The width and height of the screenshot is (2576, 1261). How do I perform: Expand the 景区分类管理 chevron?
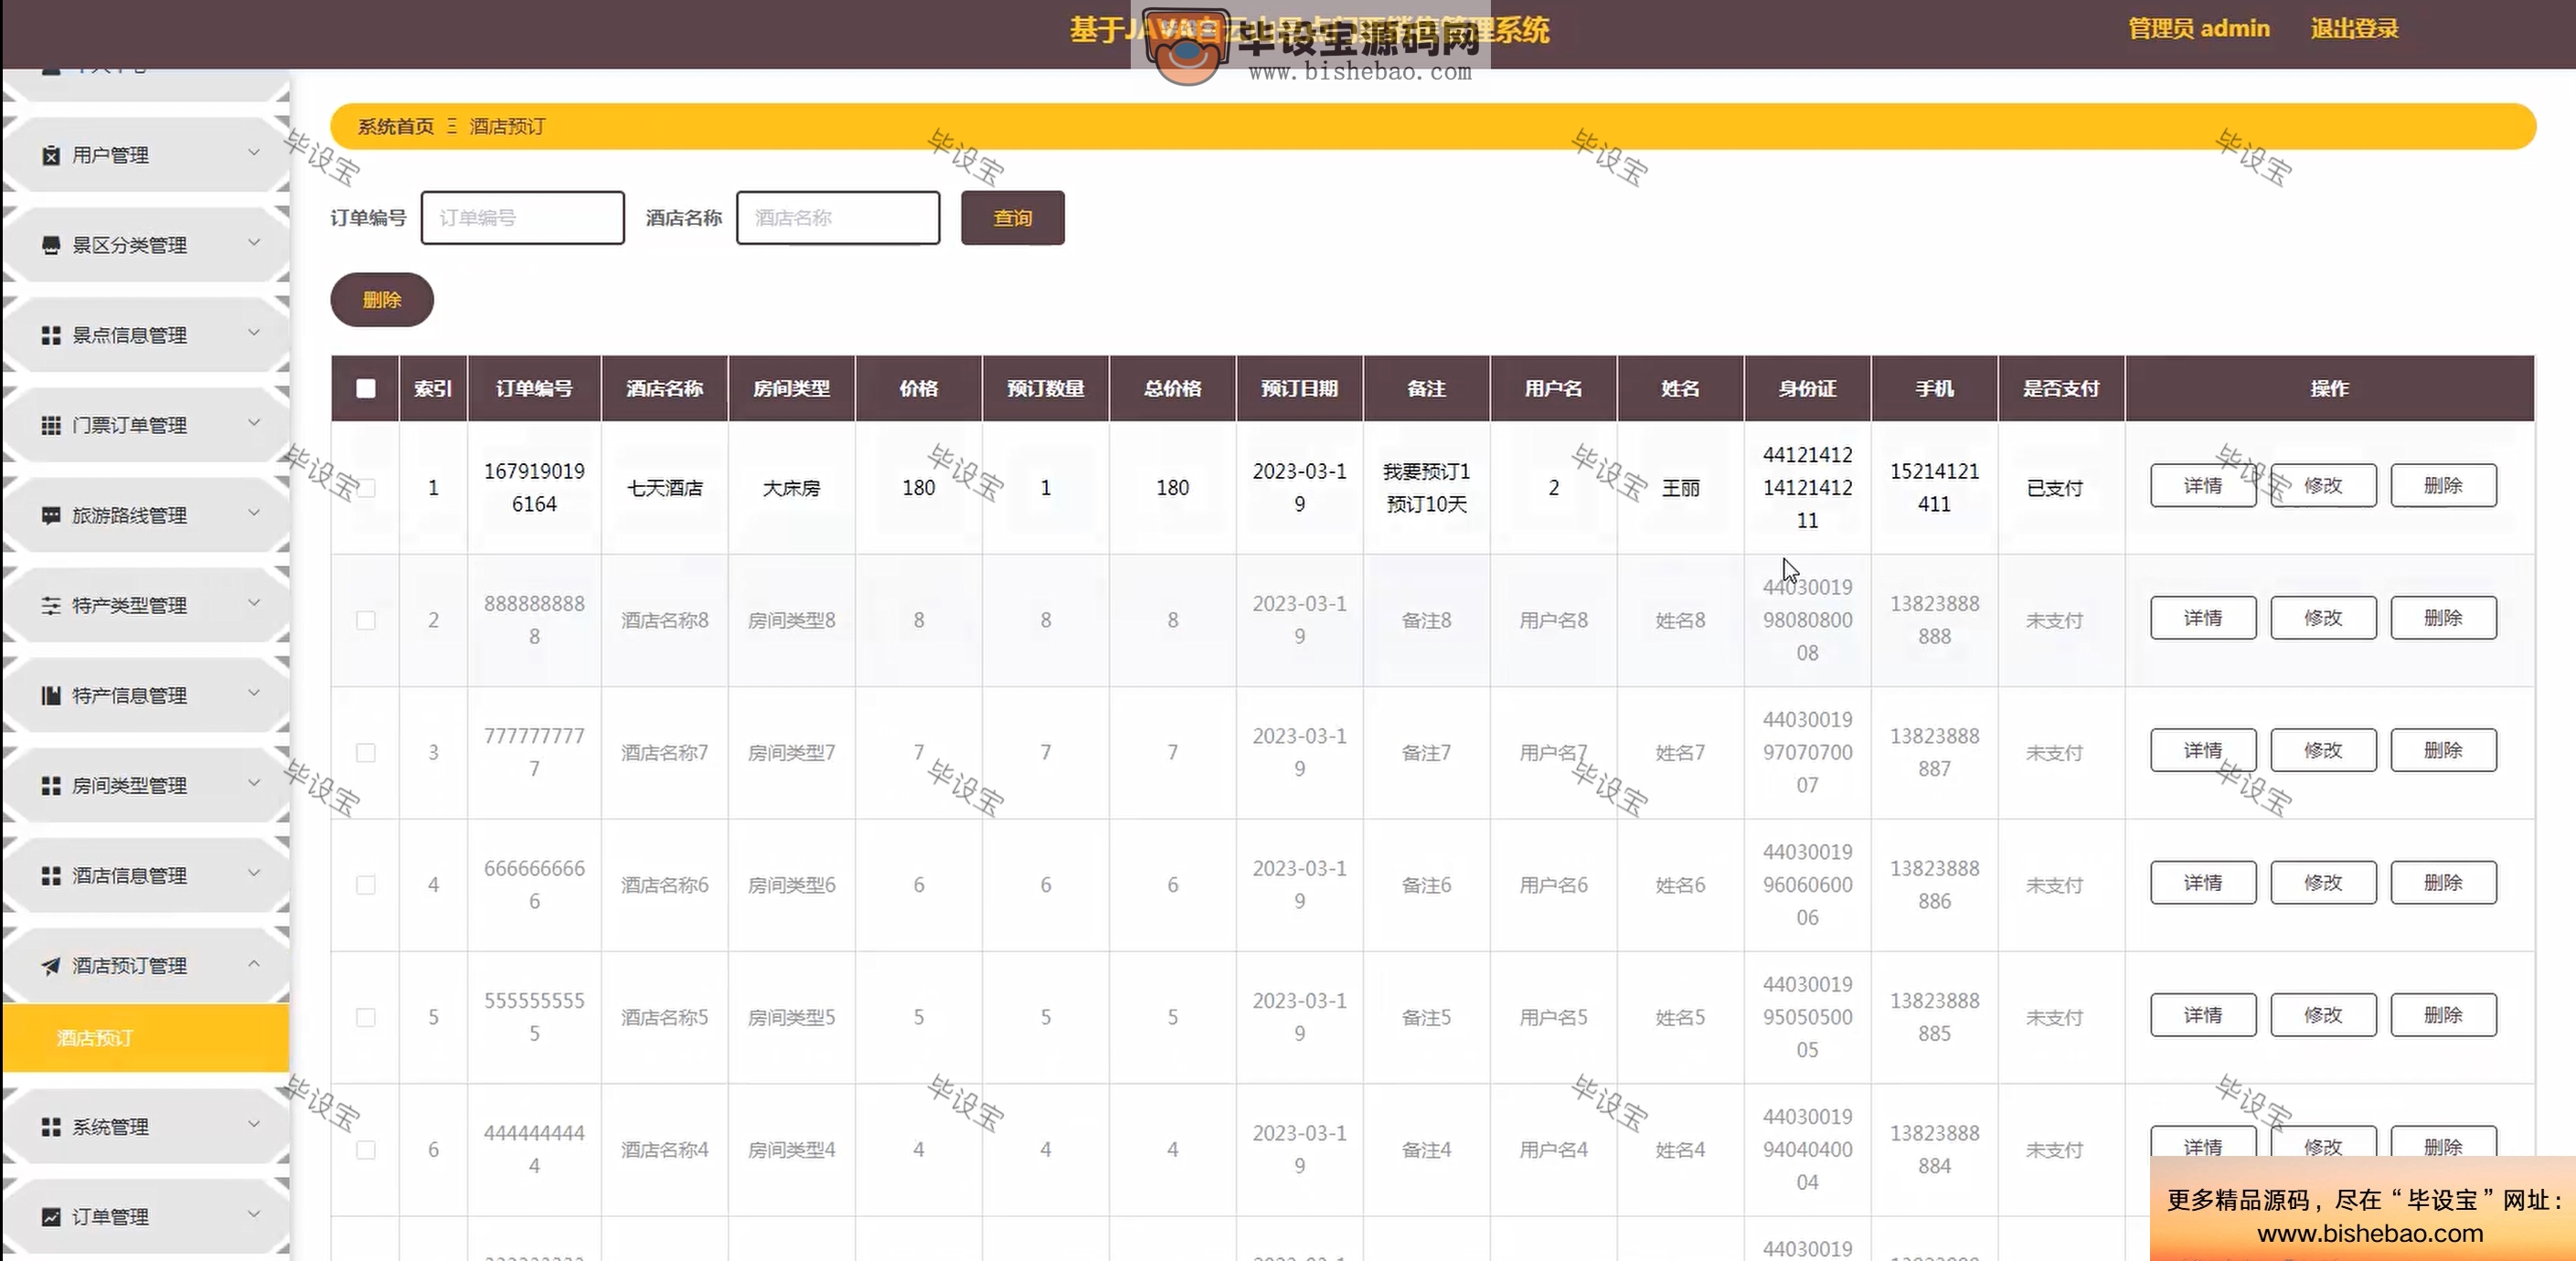[x=254, y=243]
